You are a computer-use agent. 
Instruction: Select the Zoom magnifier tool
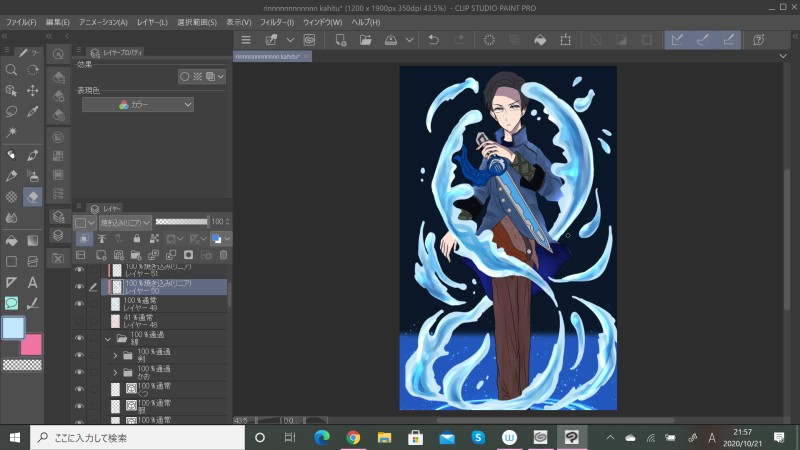[11, 70]
